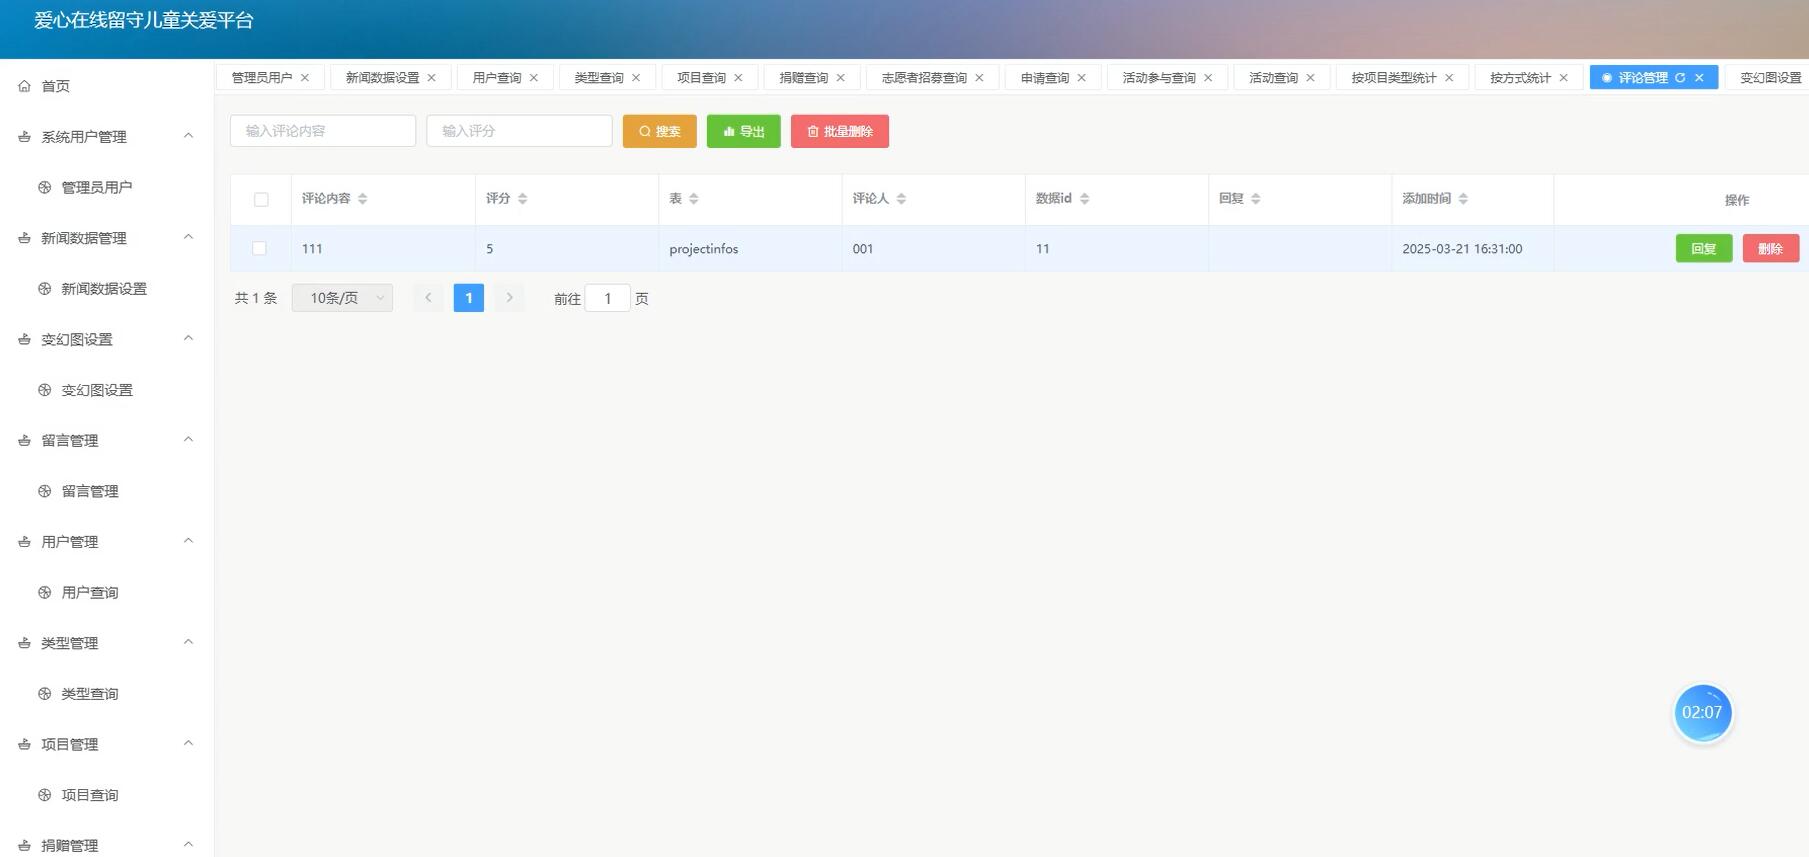Click the green 回复 button in row
Image resolution: width=1809 pixels, height=857 pixels.
[x=1704, y=249]
